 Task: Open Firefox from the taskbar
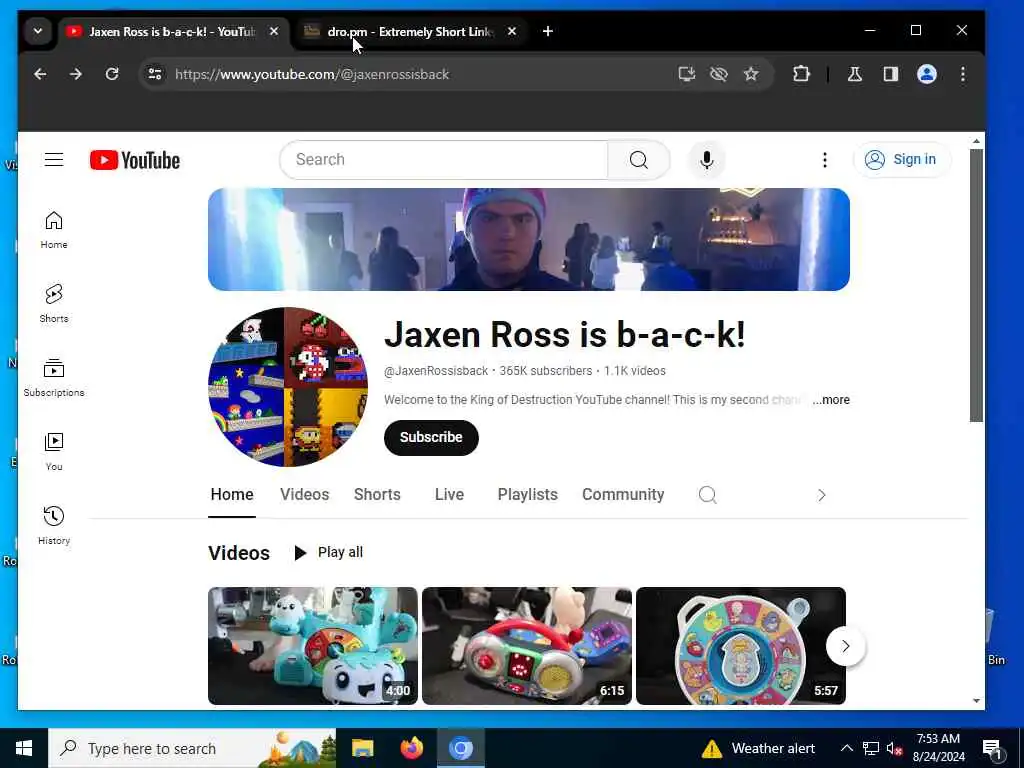click(x=411, y=748)
